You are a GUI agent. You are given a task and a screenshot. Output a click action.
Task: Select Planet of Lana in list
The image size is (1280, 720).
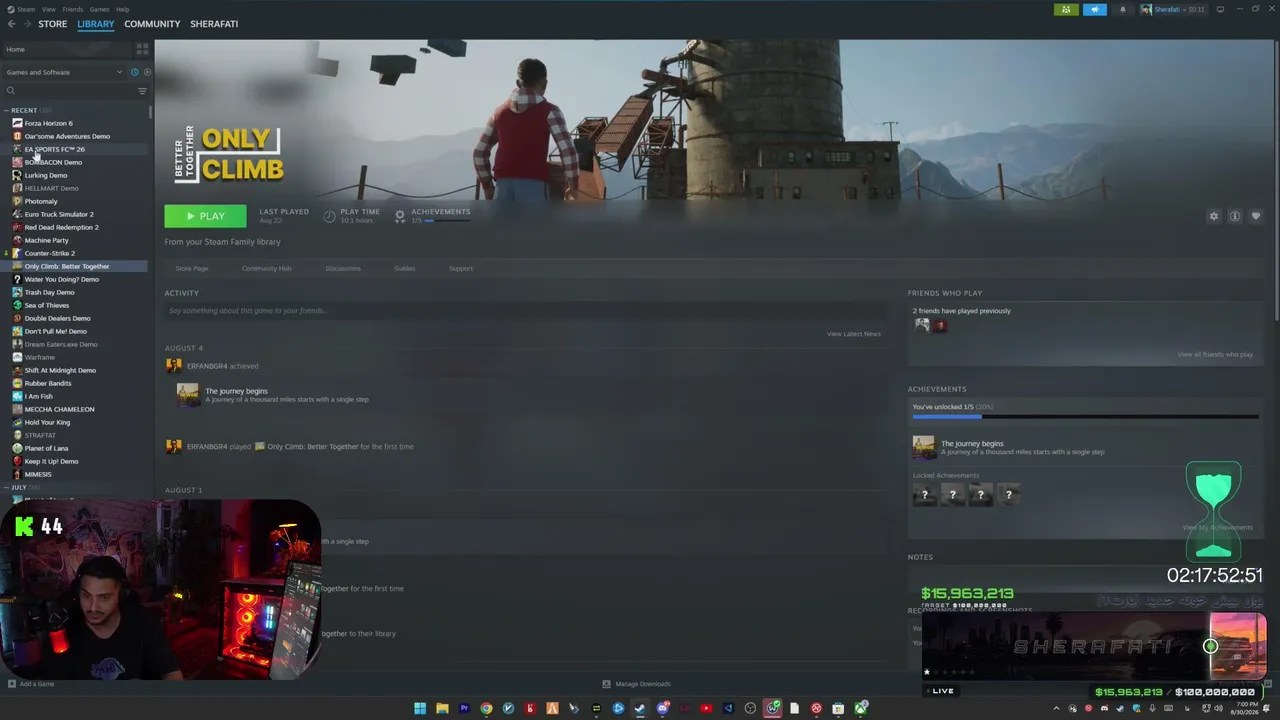click(76, 448)
